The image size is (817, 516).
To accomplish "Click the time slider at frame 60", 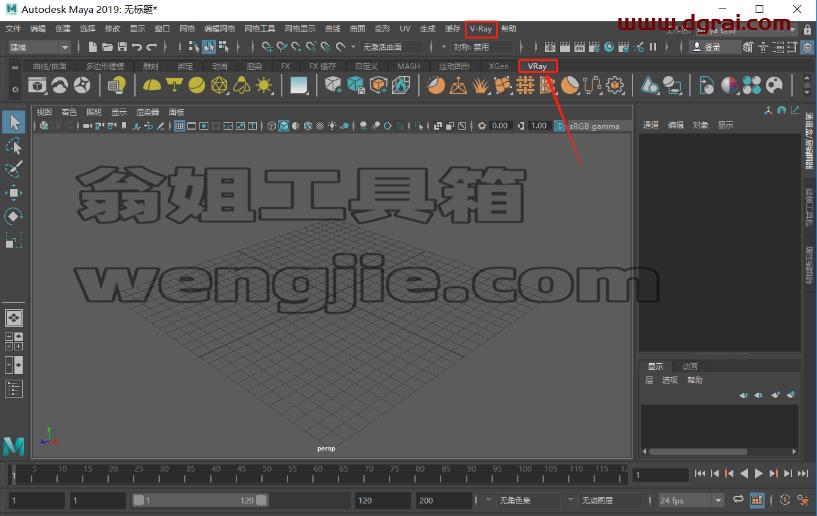I will click(317, 474).
